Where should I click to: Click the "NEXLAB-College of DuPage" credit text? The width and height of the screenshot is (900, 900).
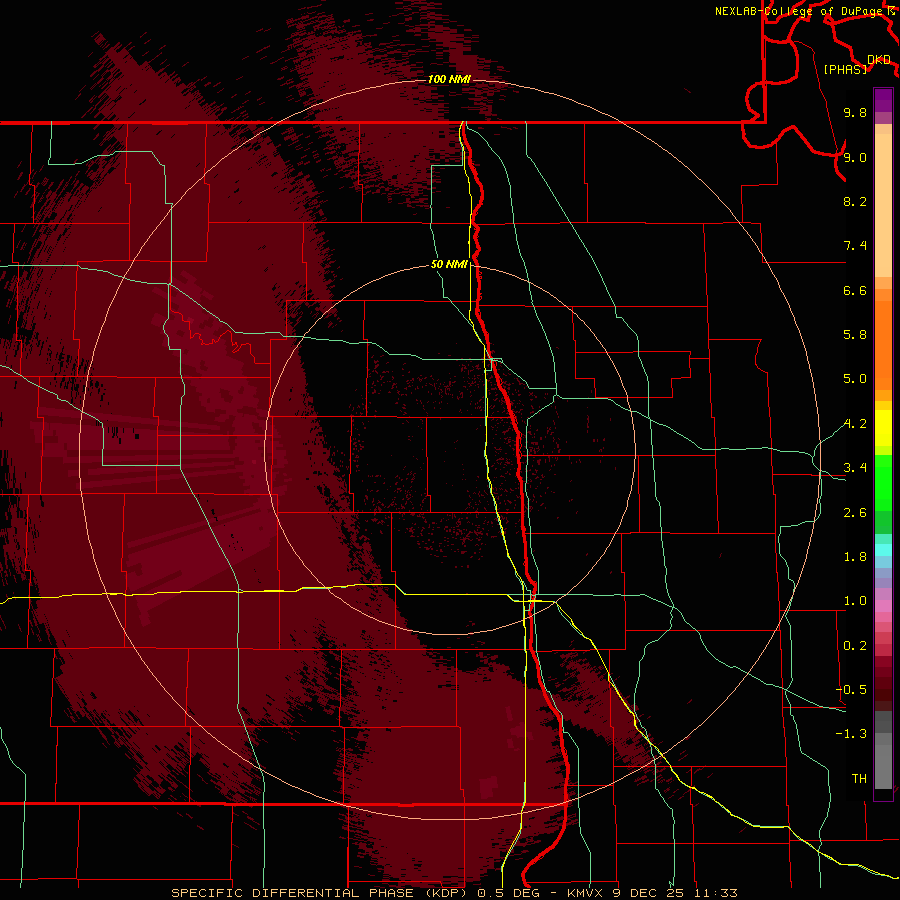(798, 11)
